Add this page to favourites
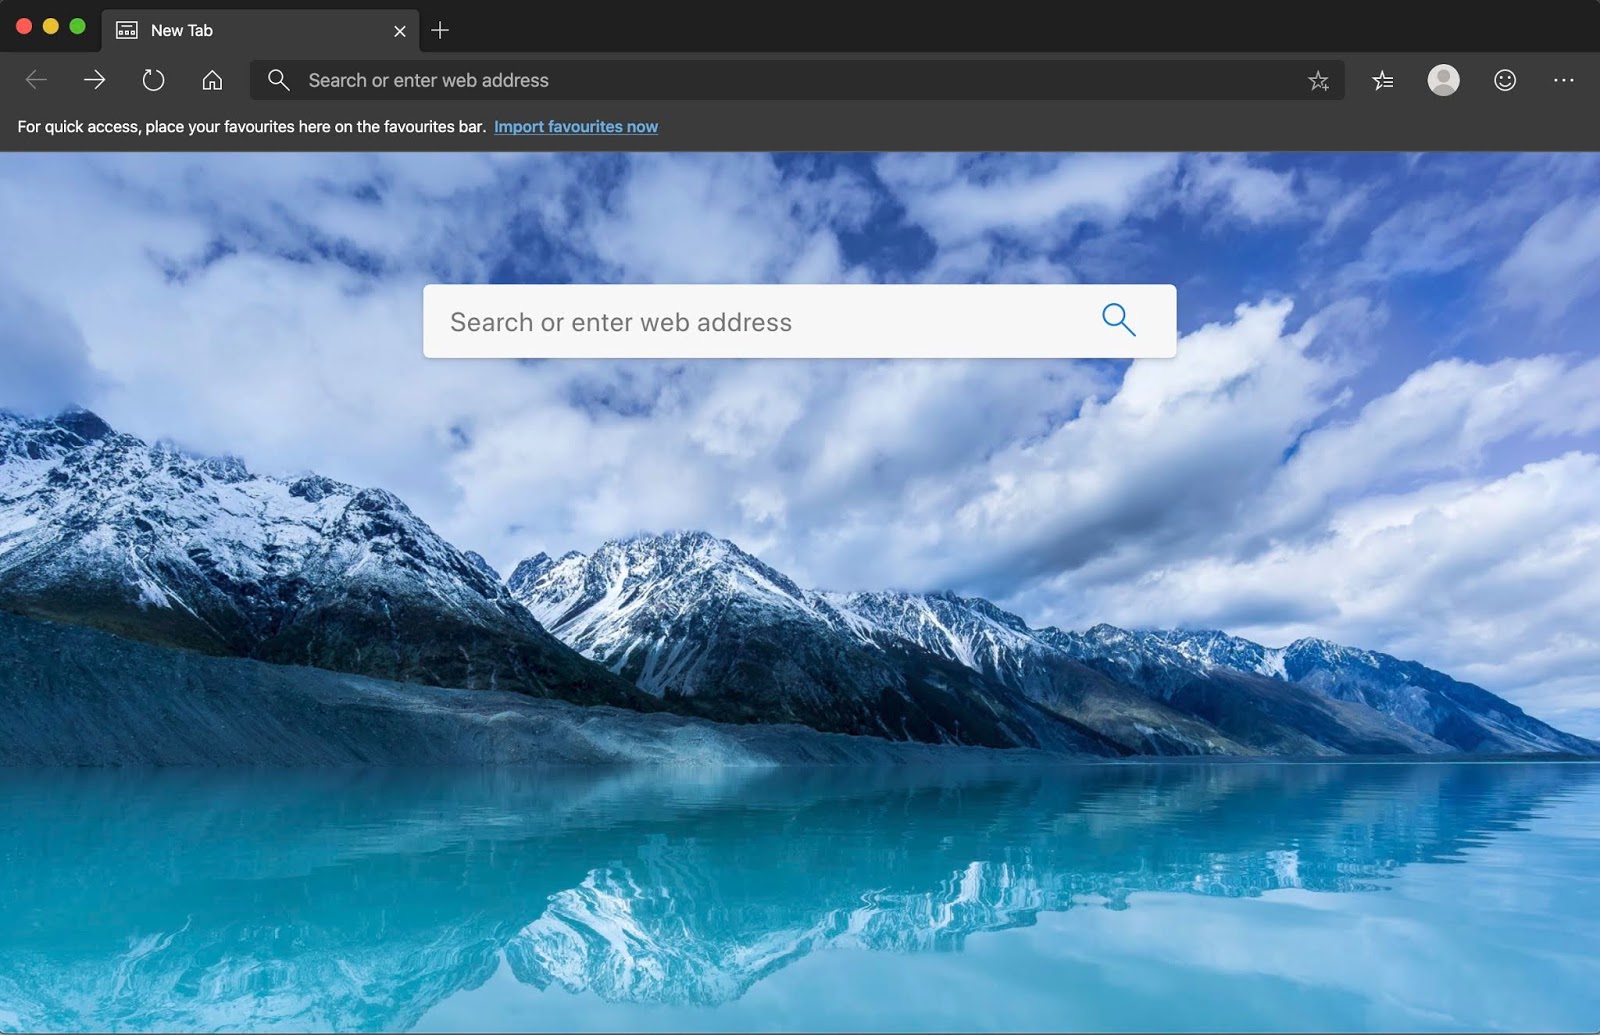This screenshot has height=1035, width=1600. coord(1319,81)
